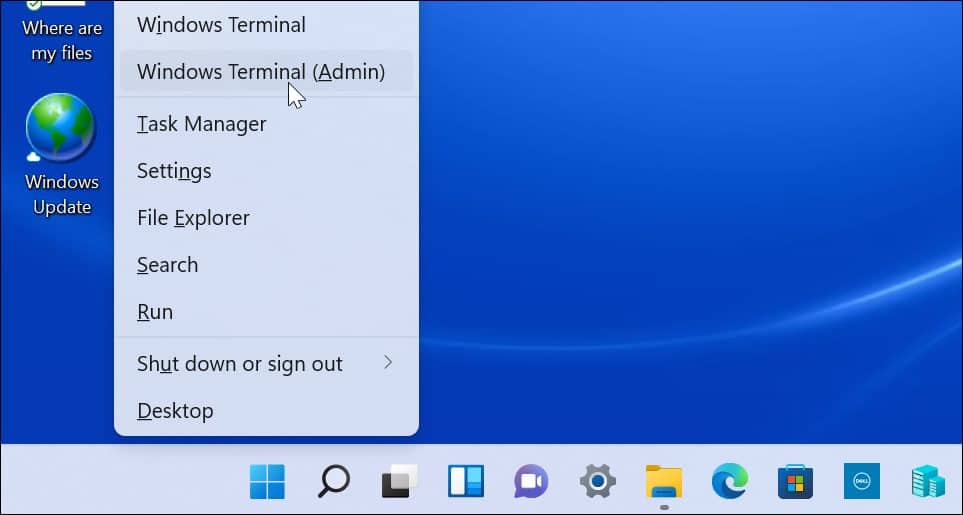The image size is (963, 515).
Task: Open the Dell app on the taskbar
Action: pyautogui.click(x=862, y=481)
